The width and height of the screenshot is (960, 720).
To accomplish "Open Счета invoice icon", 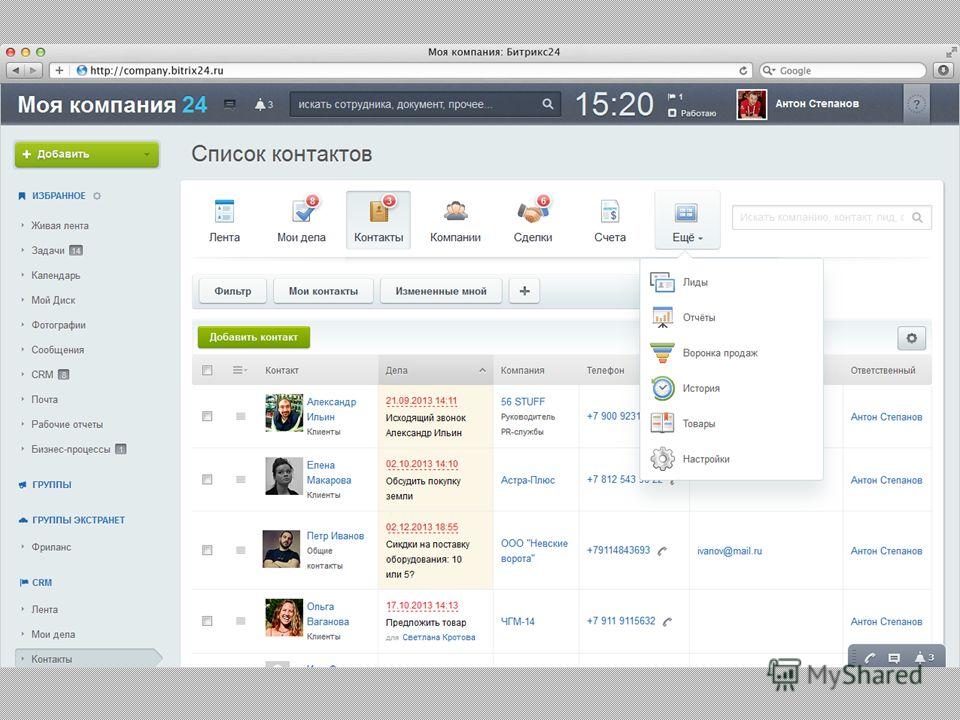I will pyautogui.click(x=610, y=220).
